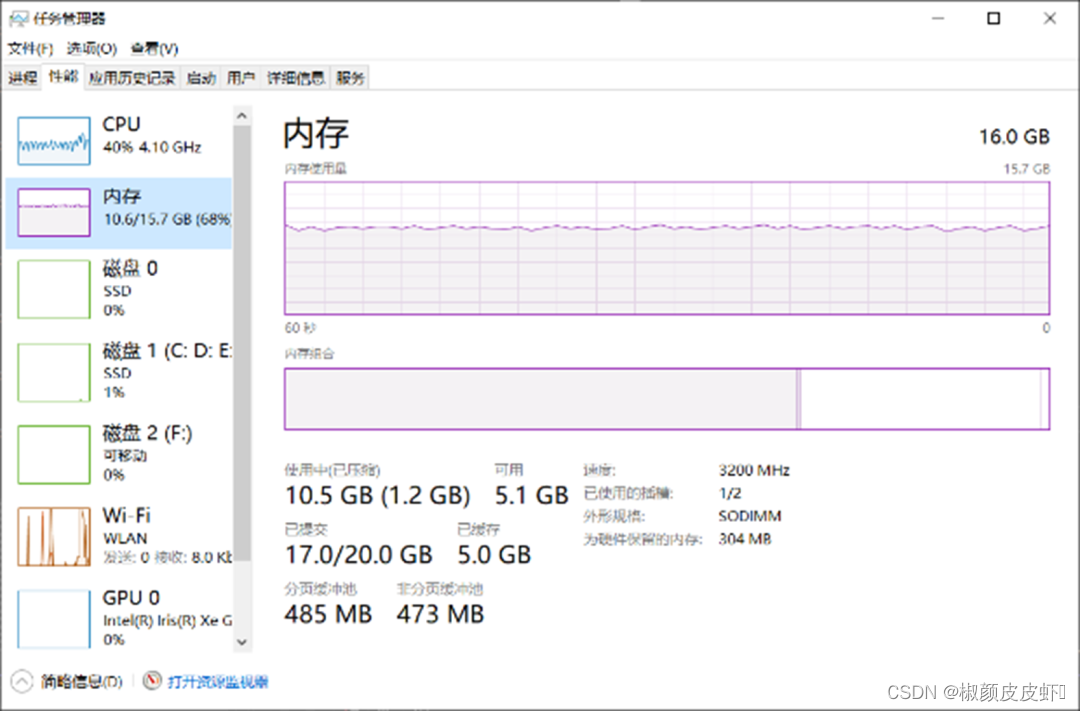Open the 启动 tab
Screen dimensions: 1080x711
point(201,78)
